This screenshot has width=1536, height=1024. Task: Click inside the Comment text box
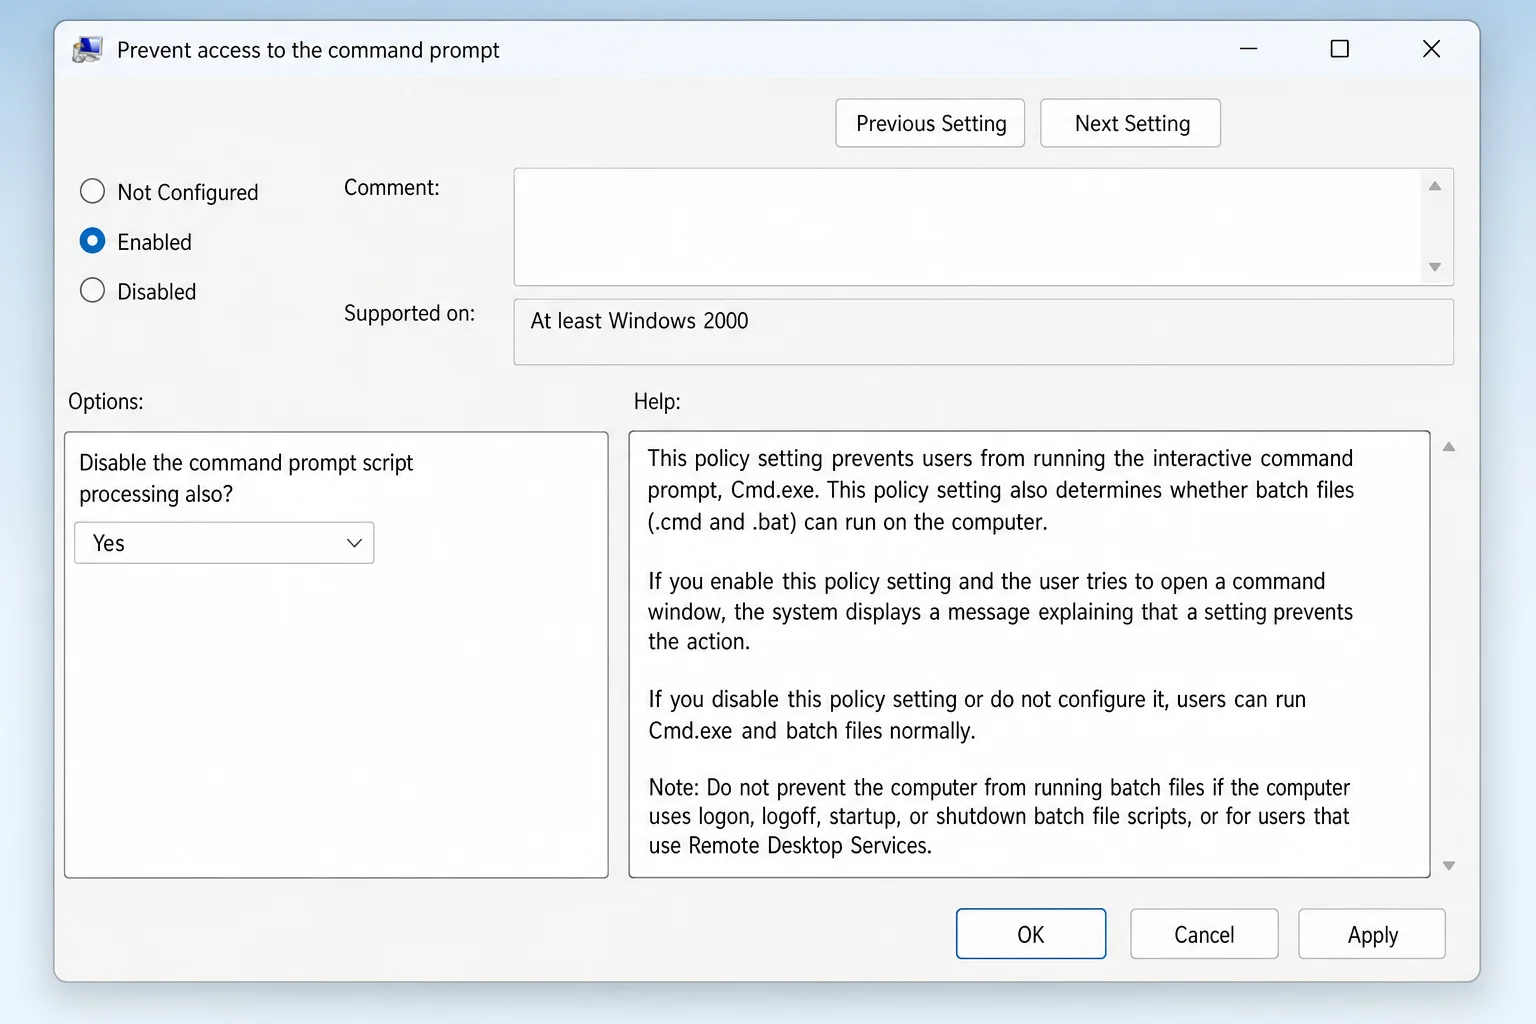tap(967, 227)
